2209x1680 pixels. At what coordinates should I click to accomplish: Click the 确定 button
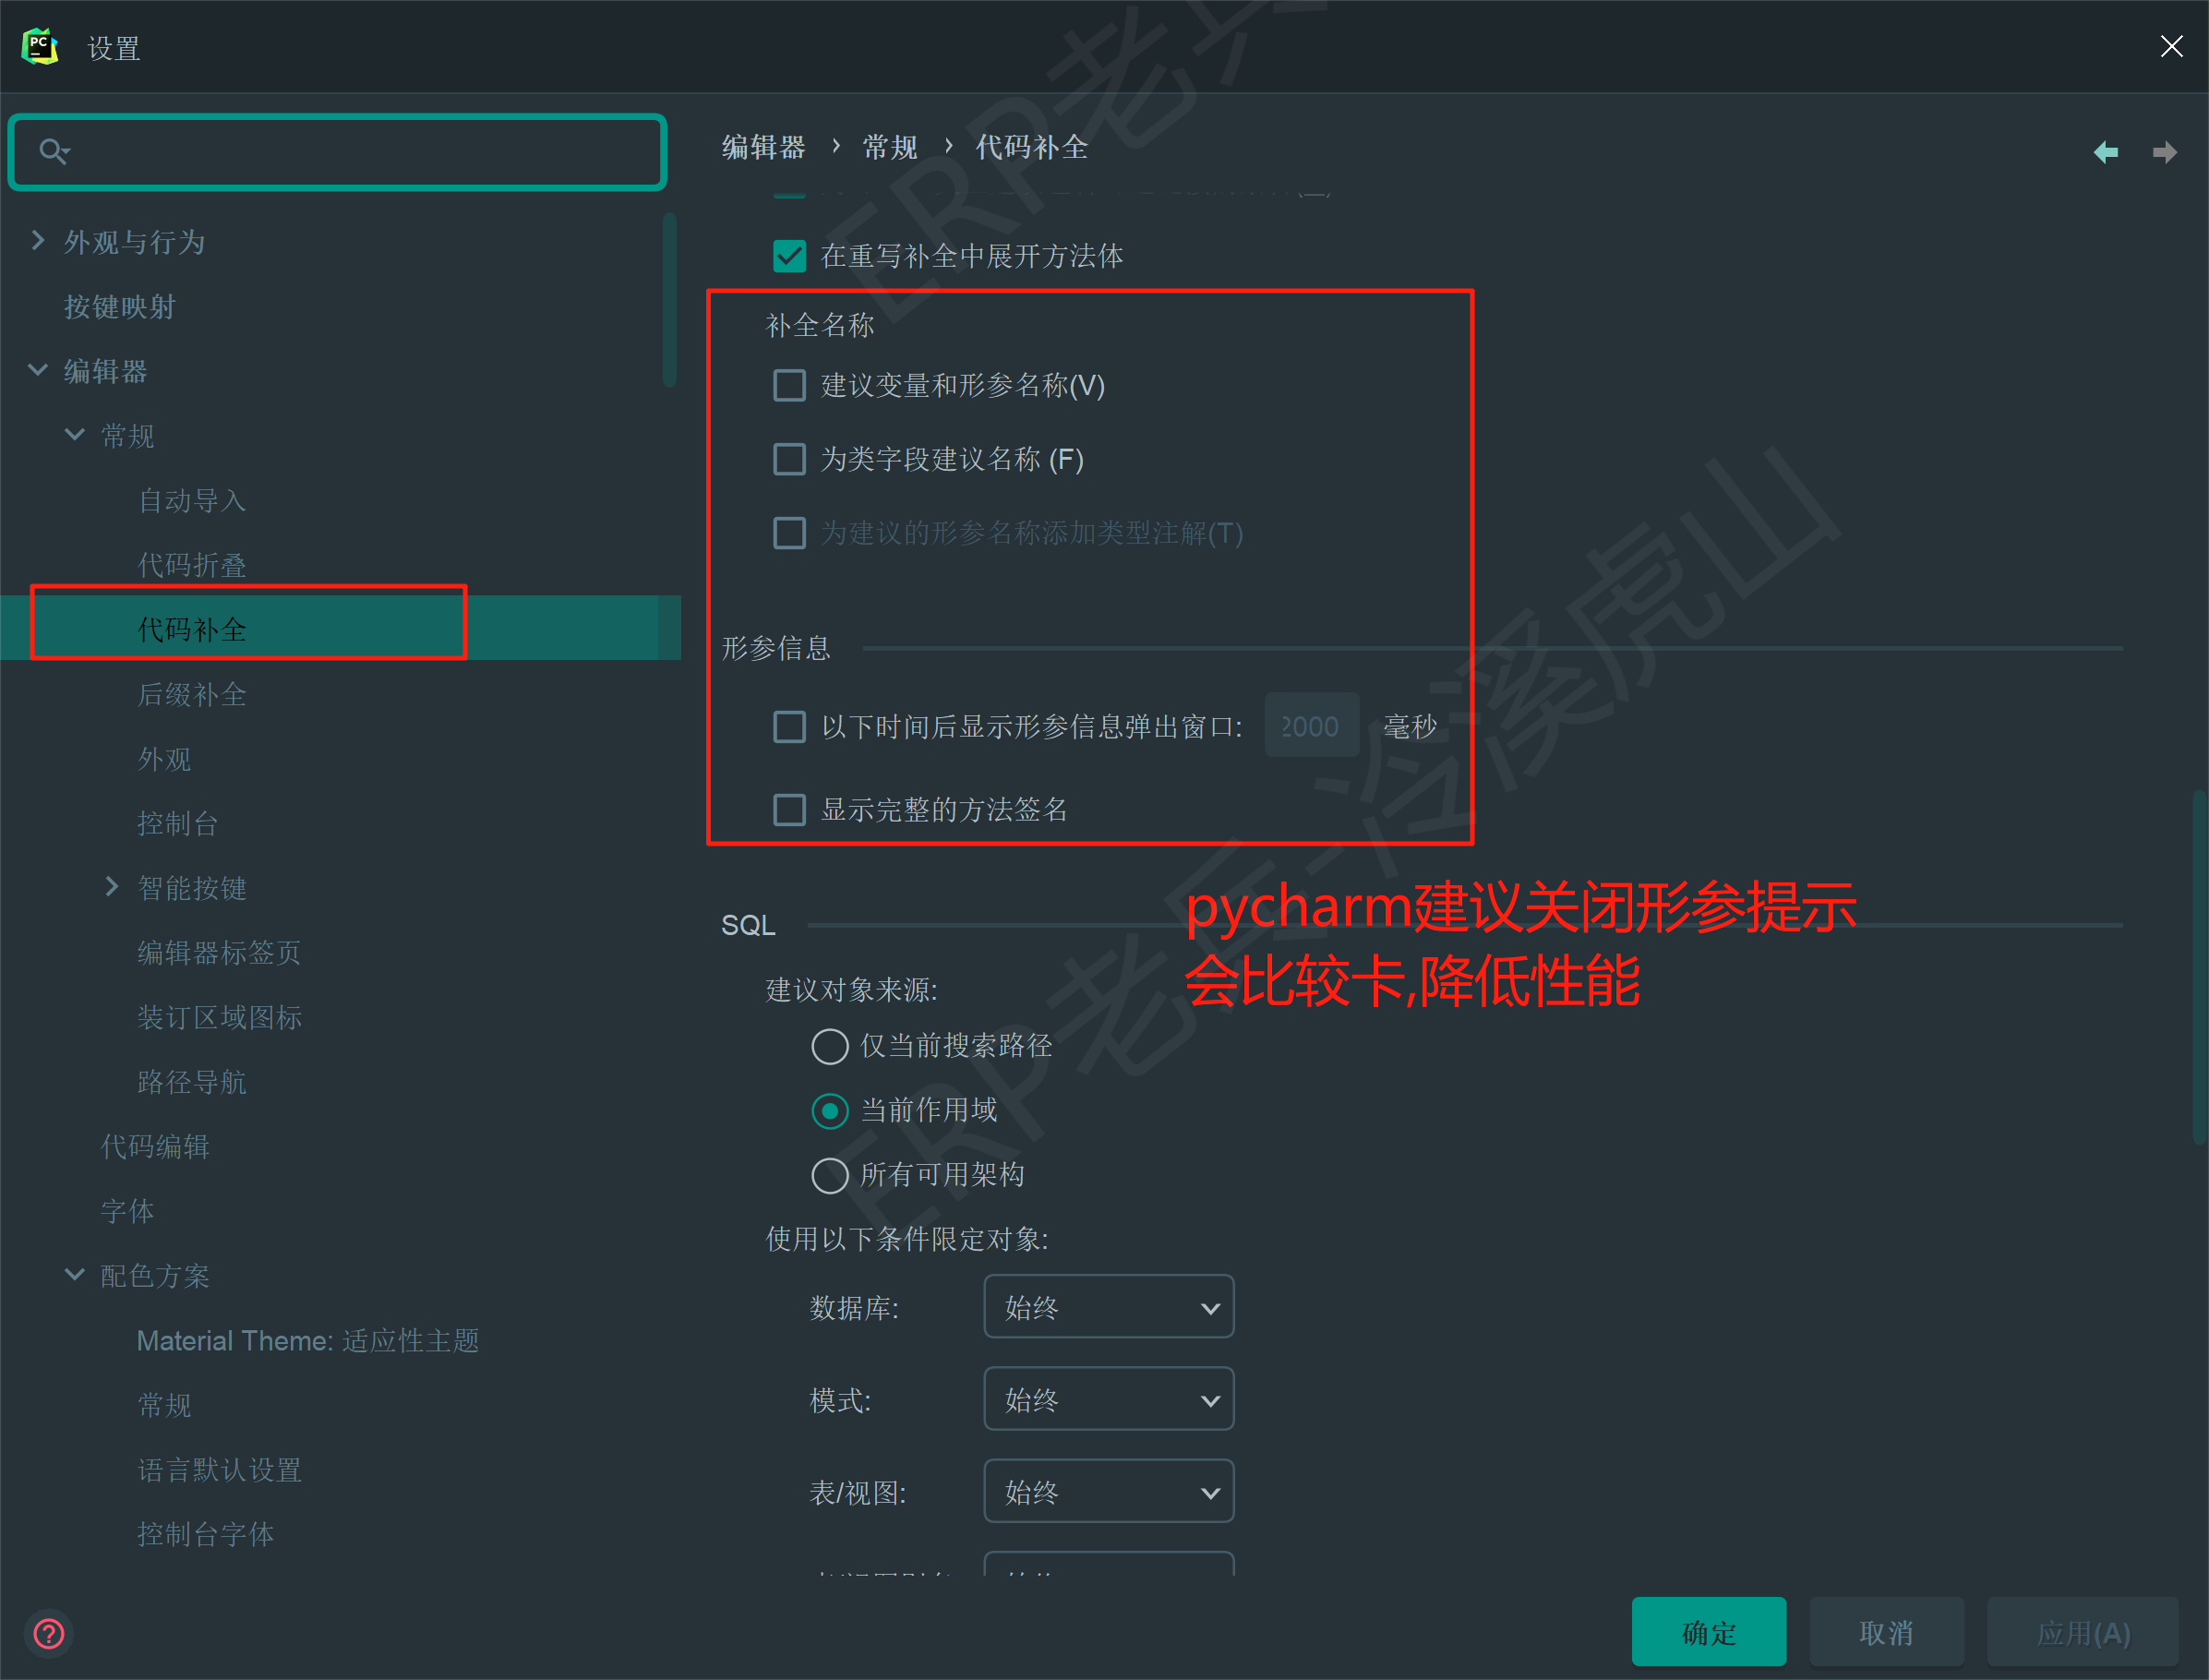(1708, 1632)
